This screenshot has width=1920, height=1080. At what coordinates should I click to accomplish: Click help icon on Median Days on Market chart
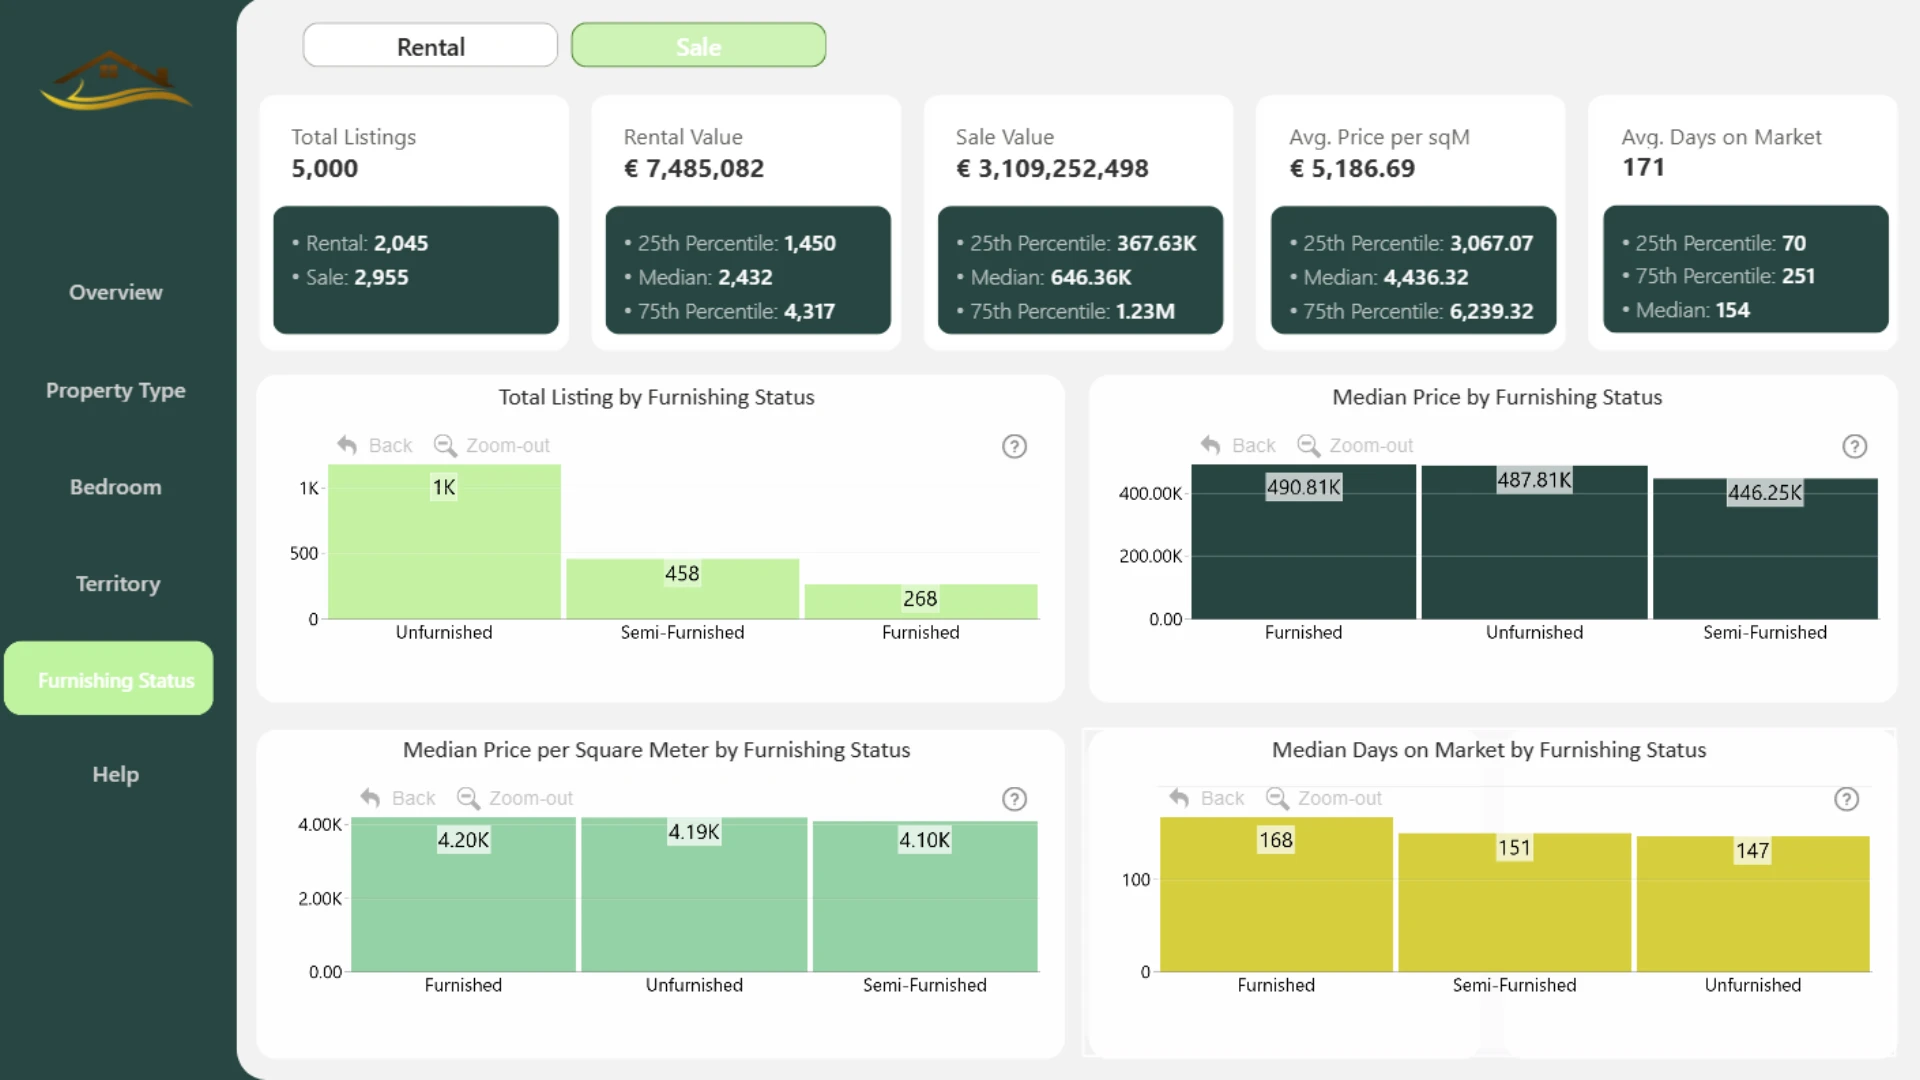click(1846, 799)
